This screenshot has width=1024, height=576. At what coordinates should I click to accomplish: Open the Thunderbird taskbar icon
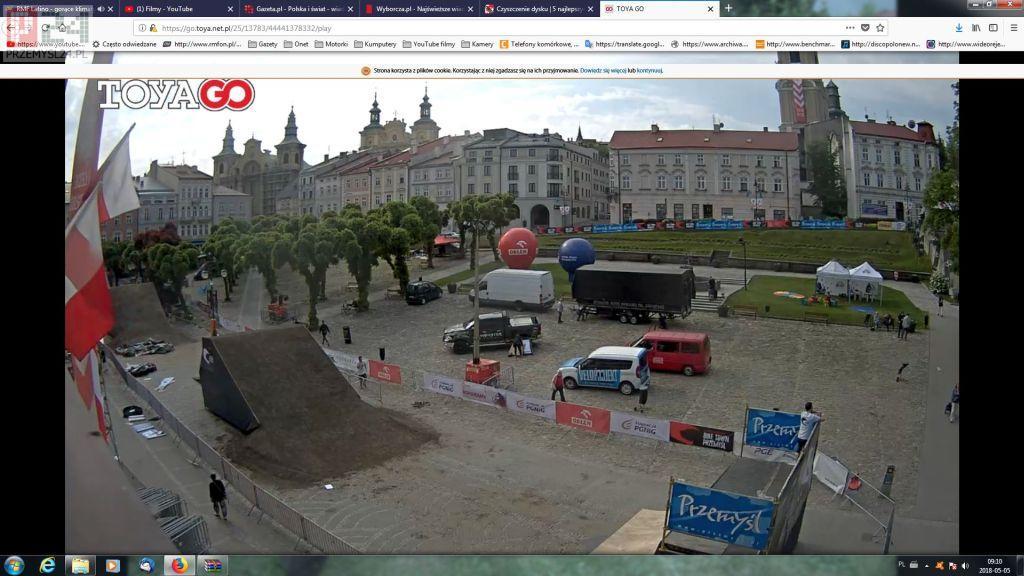point(146,566)
